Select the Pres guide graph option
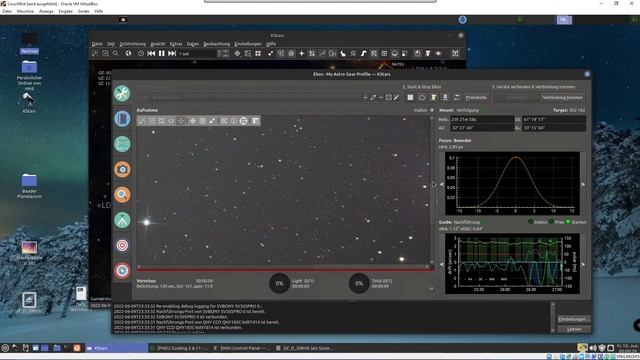The height and width of the screenshot is (360, 640). 551,222
